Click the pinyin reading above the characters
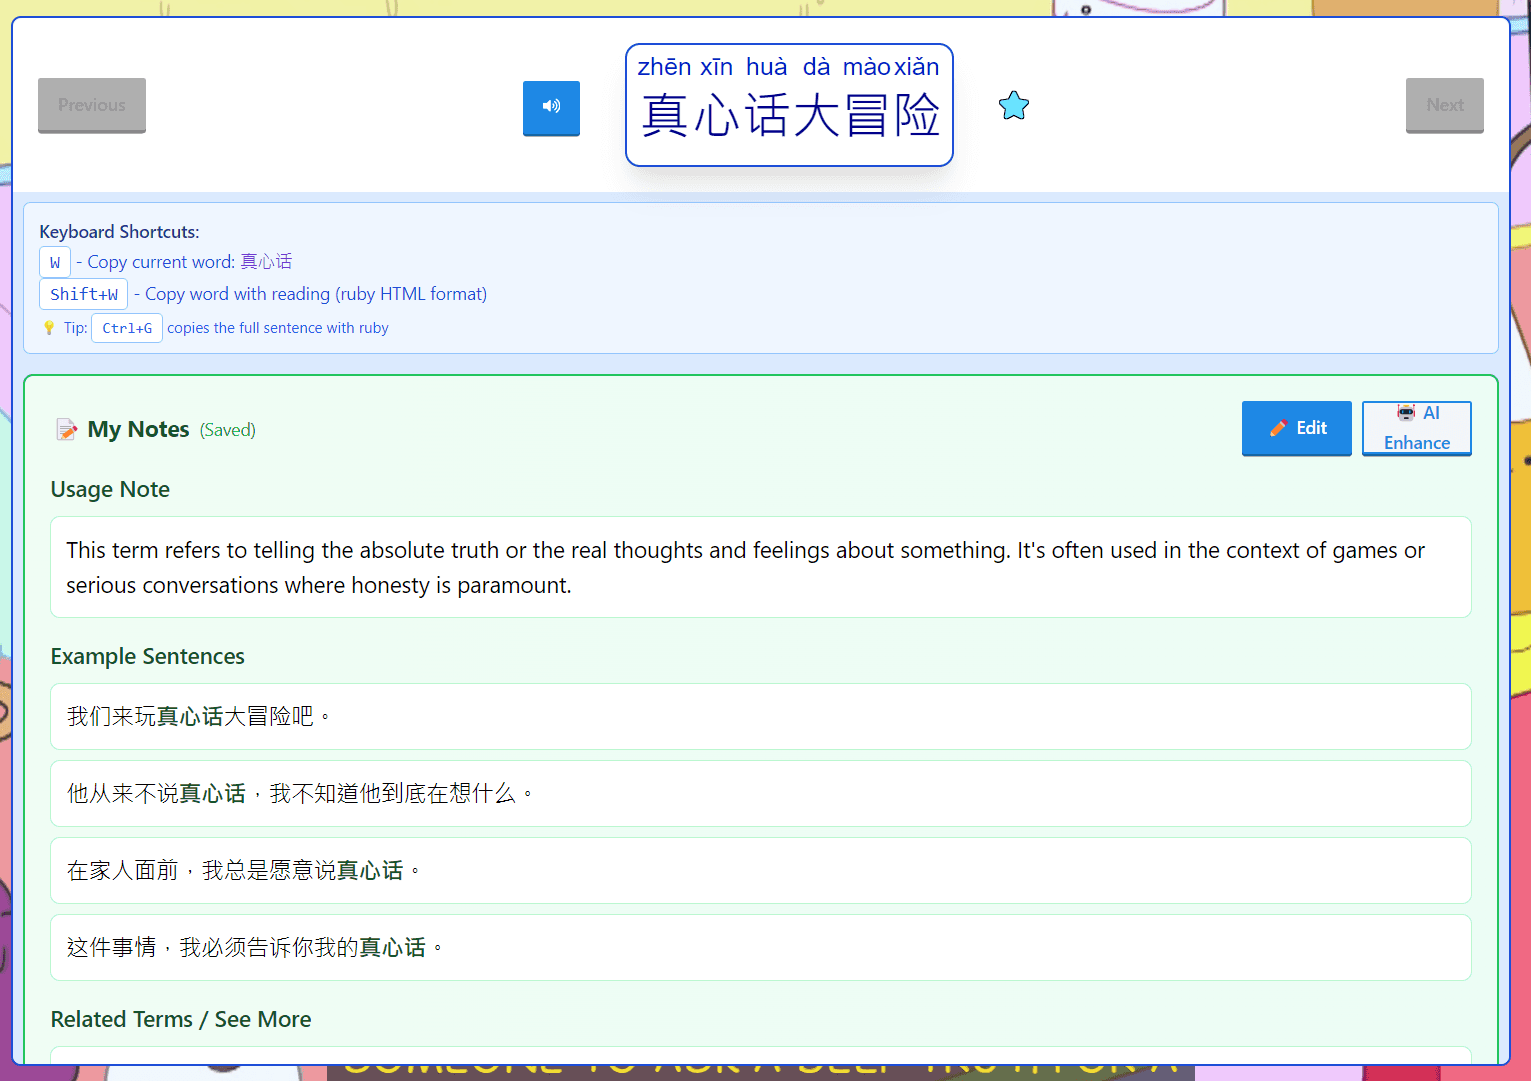 click(788, 66)
